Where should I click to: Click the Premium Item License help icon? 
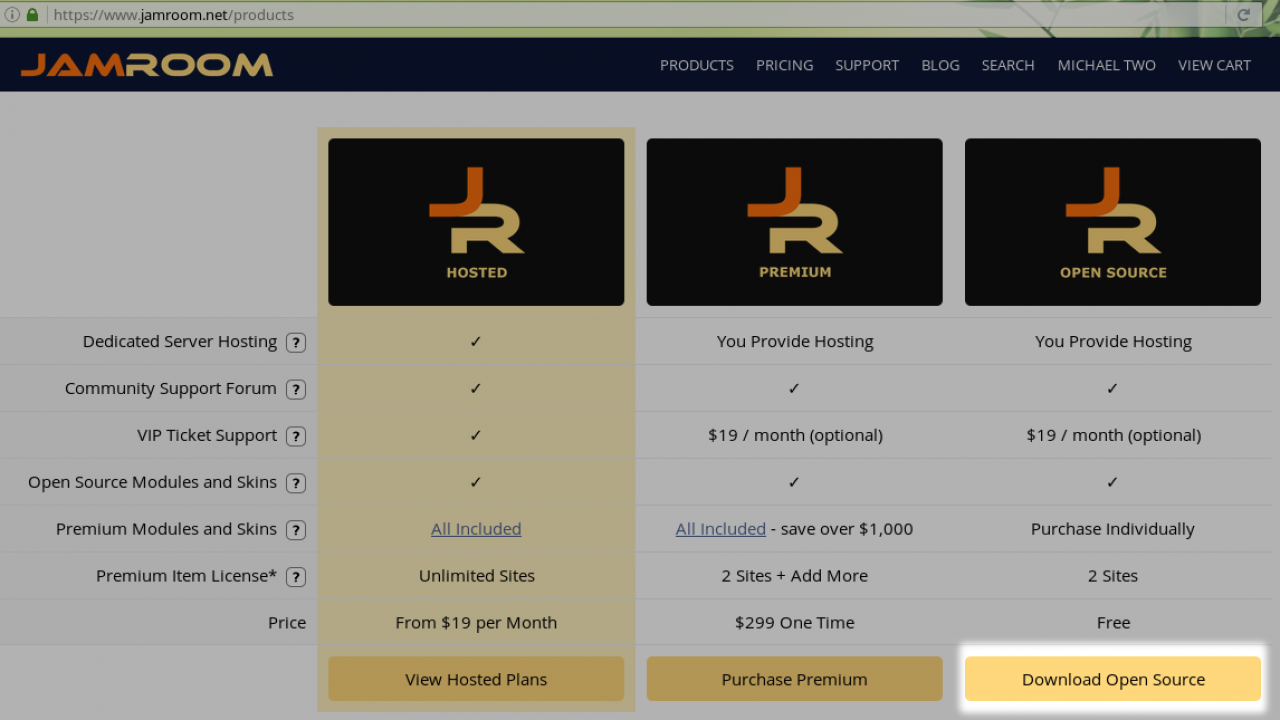pos(296,577)
